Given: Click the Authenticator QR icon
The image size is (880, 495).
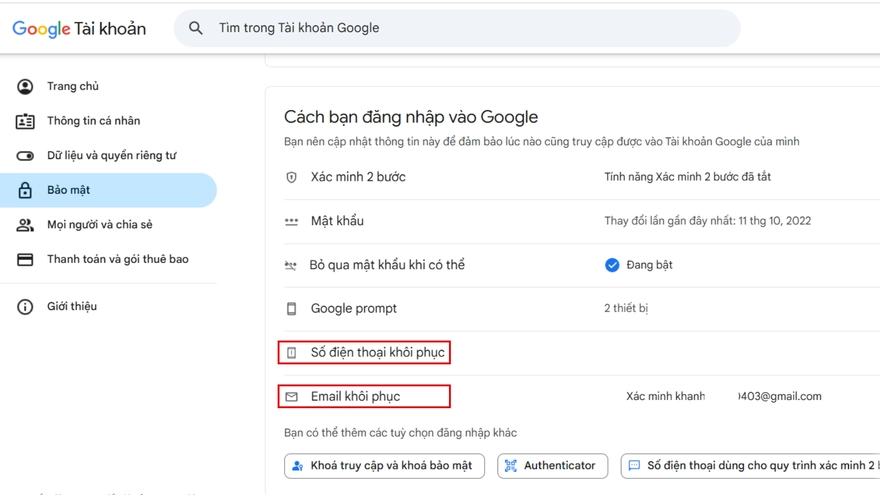Looking at the screenshot, I should (511, 466).
